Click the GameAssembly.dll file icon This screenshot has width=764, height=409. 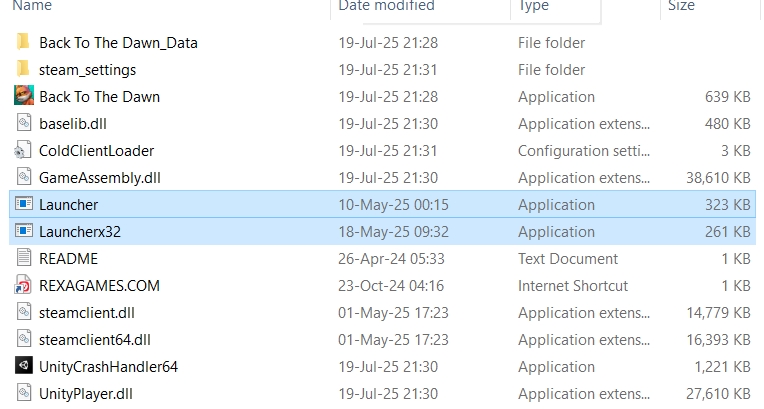24,177
